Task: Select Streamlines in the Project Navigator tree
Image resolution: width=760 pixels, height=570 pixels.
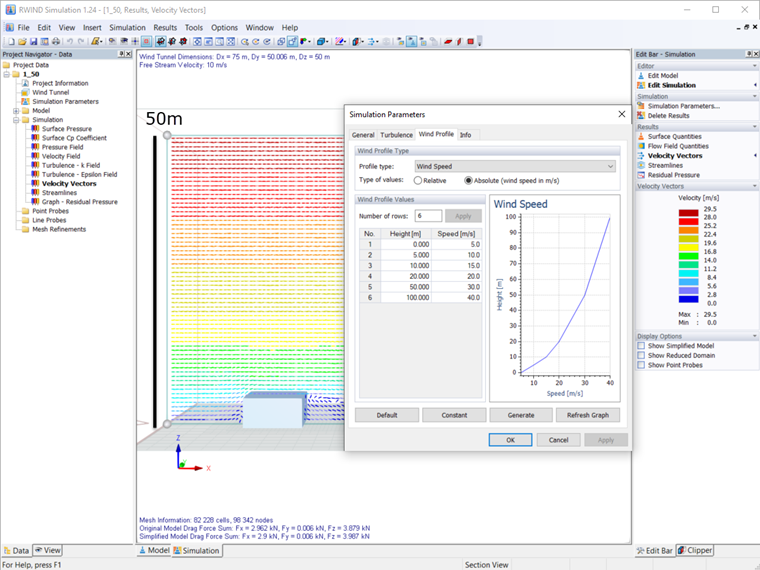Action: tap(59, 193)
